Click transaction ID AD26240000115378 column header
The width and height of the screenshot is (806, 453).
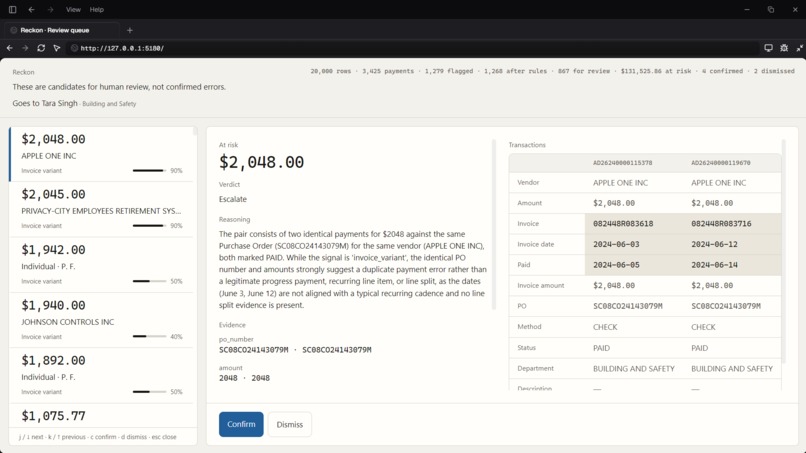pos(622,163)
